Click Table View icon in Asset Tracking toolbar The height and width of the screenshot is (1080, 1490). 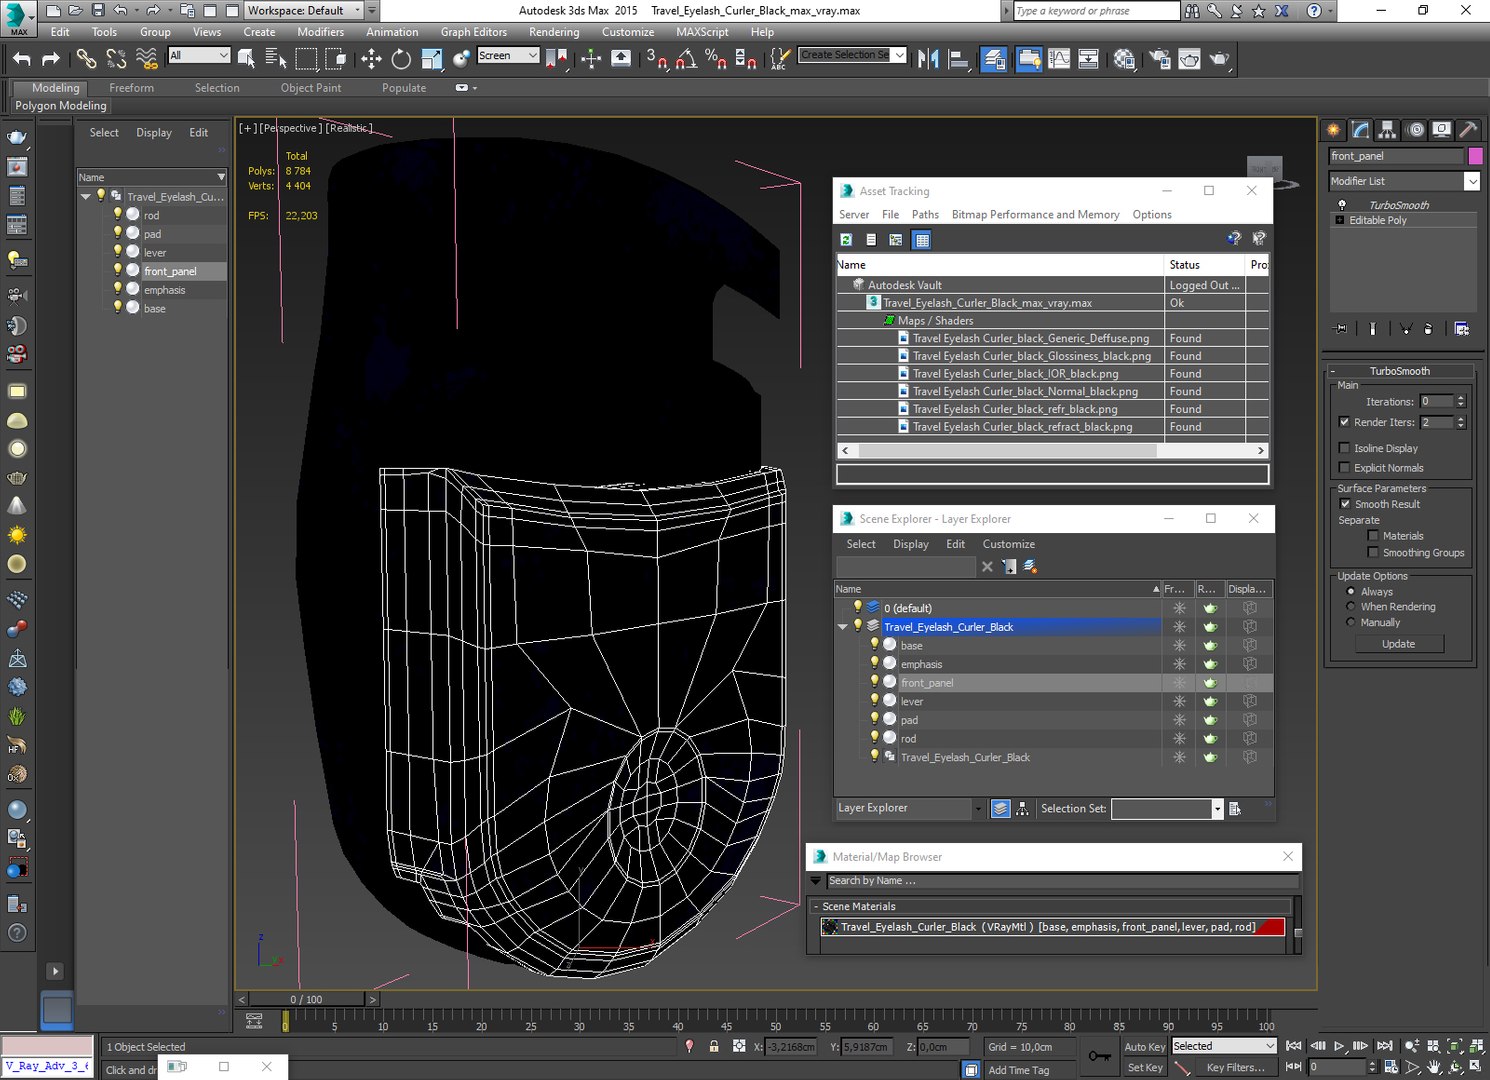(x=922, y=240)
